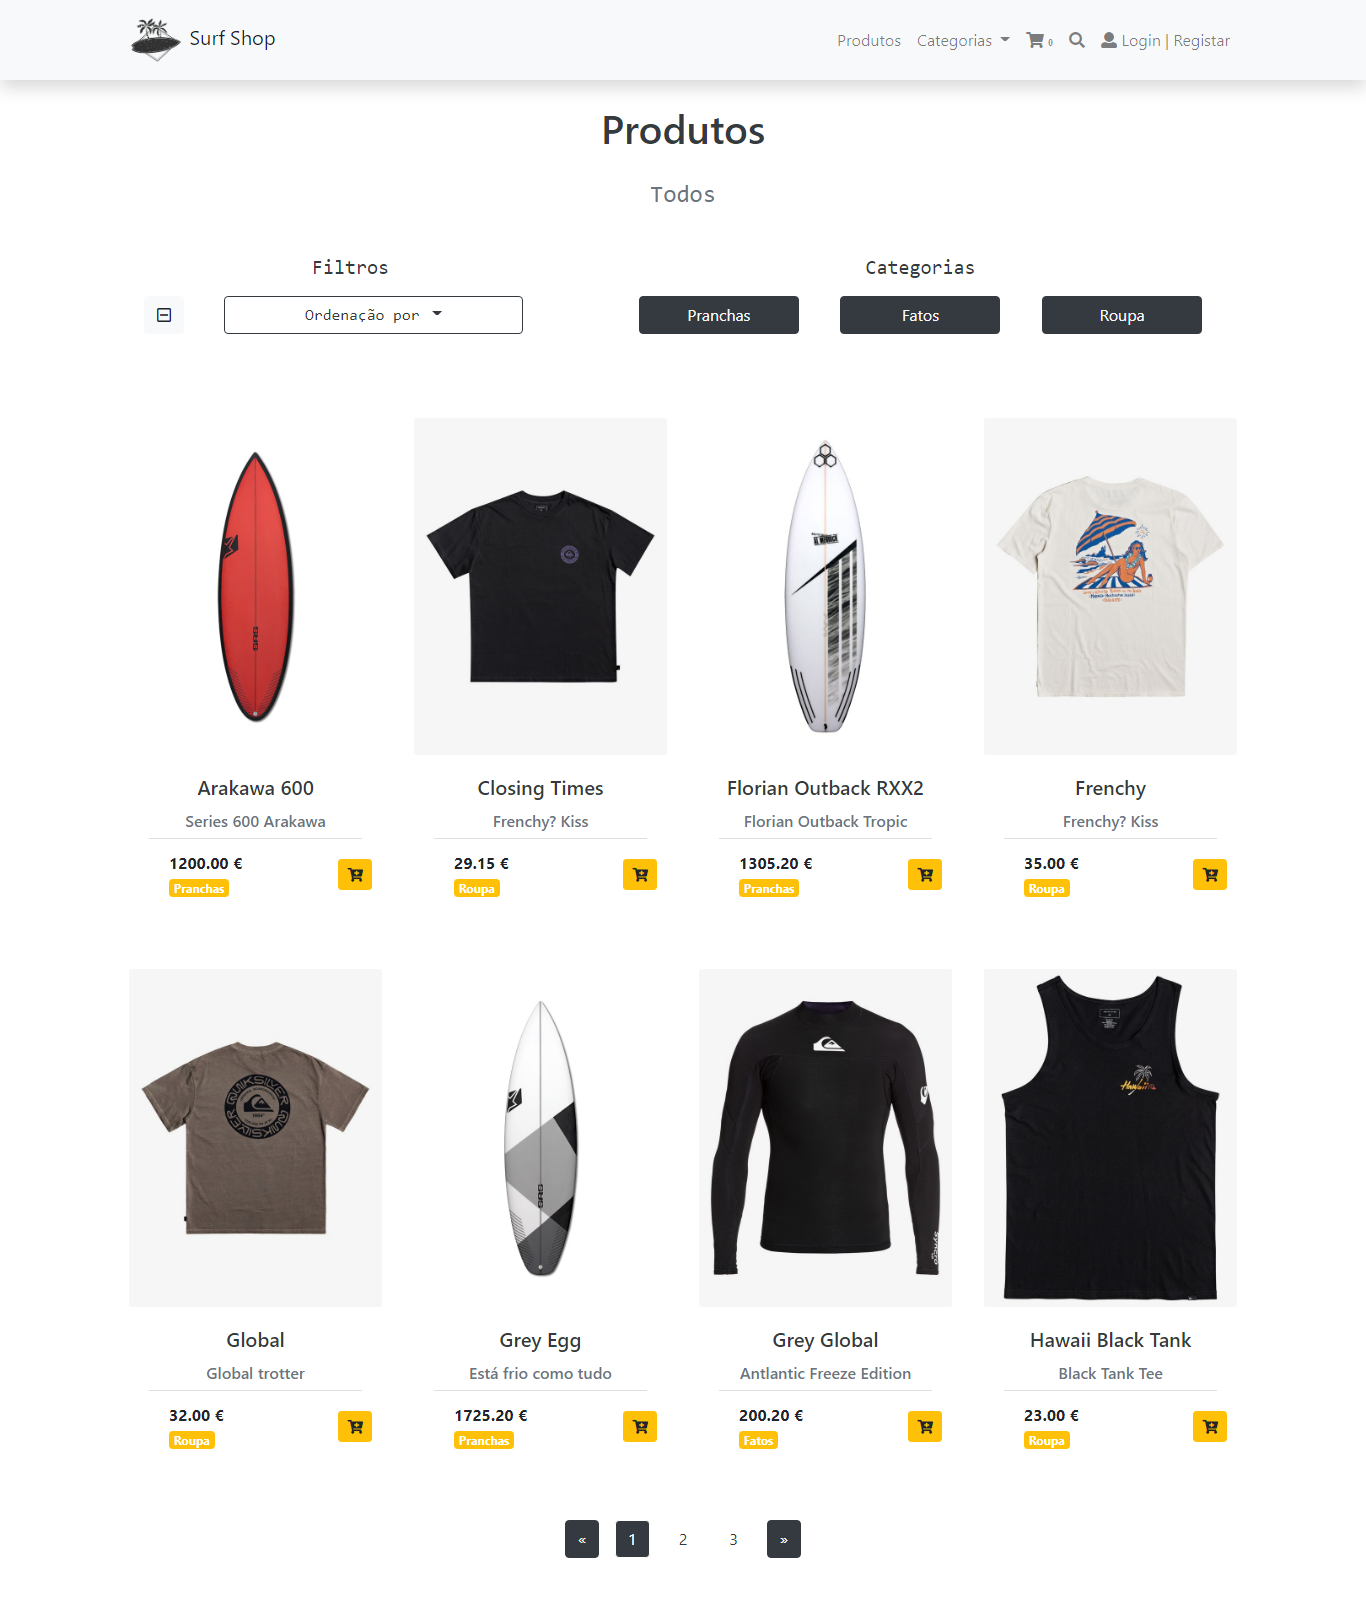Go to next page with » arrow
The image size is (1366, 1606).
click(784, 1539)
